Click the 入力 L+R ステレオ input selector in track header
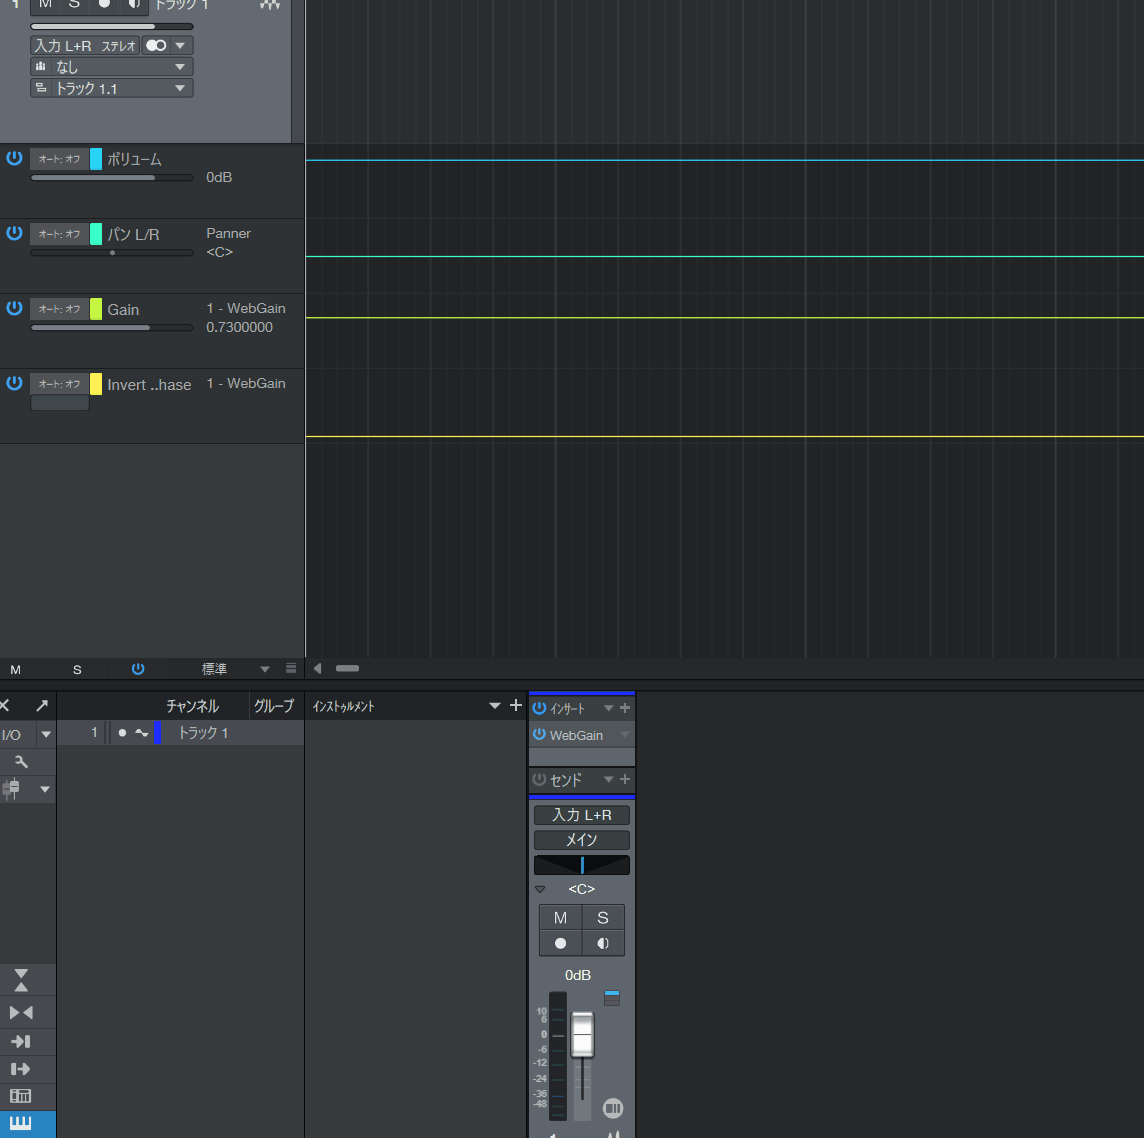Viewport: 1144px width, 1138px height. coord(85,45)
